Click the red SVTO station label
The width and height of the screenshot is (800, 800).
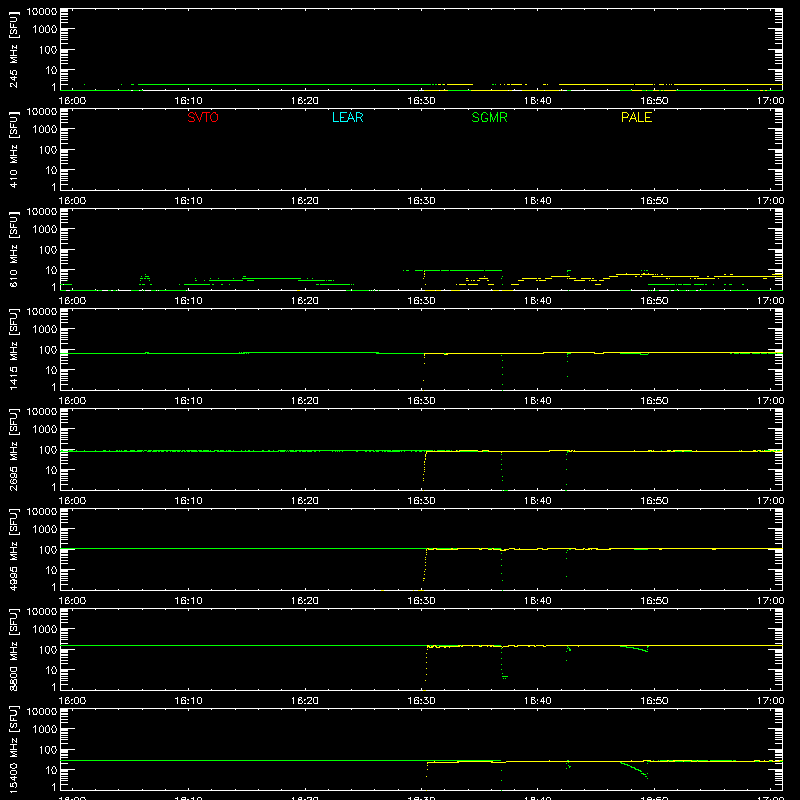coord(203,117)
